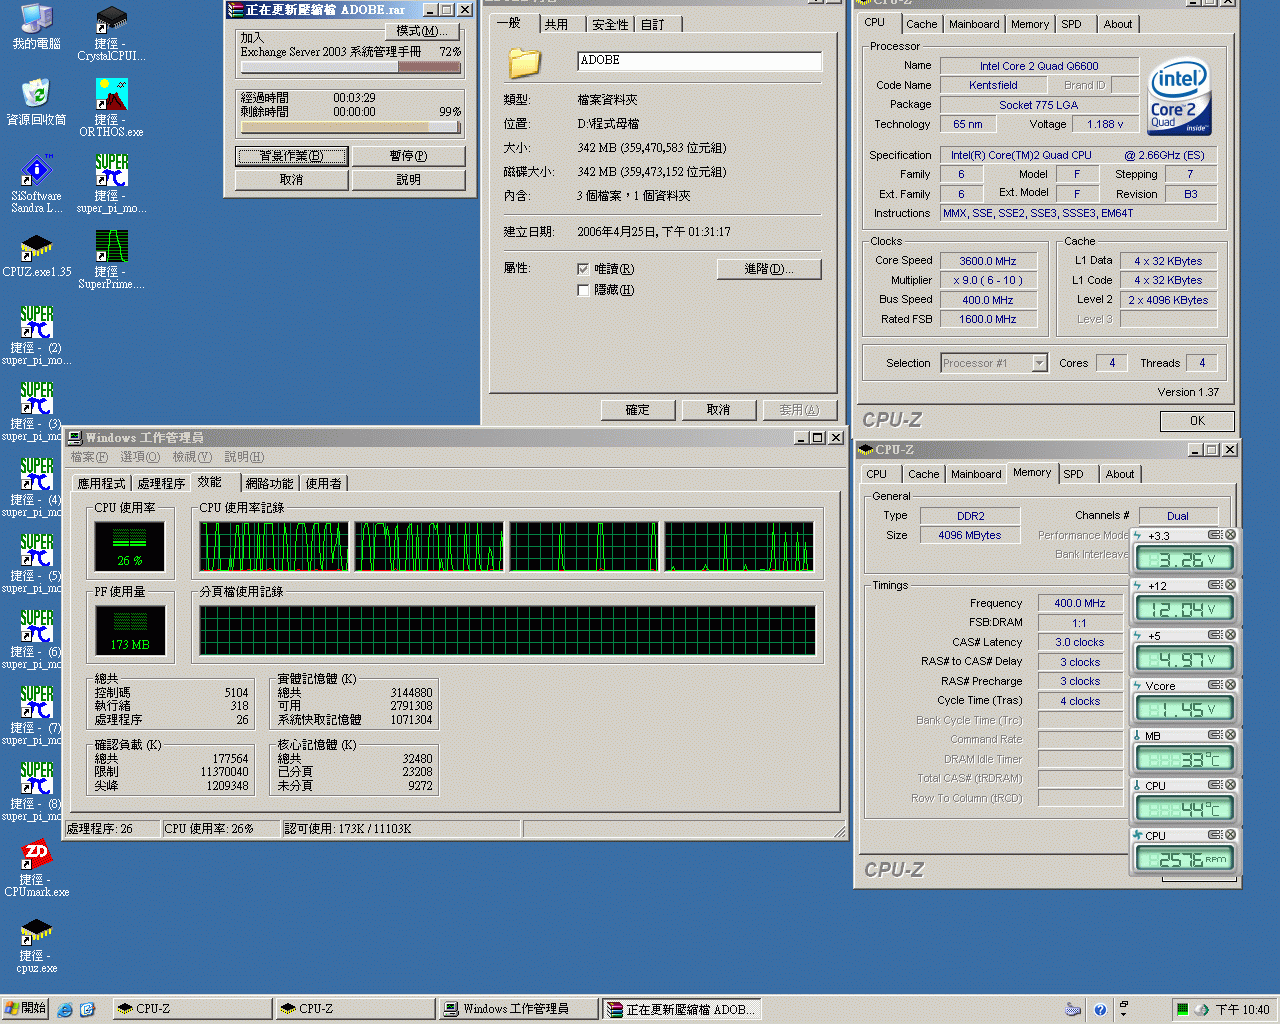This screenshot has width=1280, height=1024.
Task: Click Advanced (進階) button in properties
Action: click(x=769, y=269)
